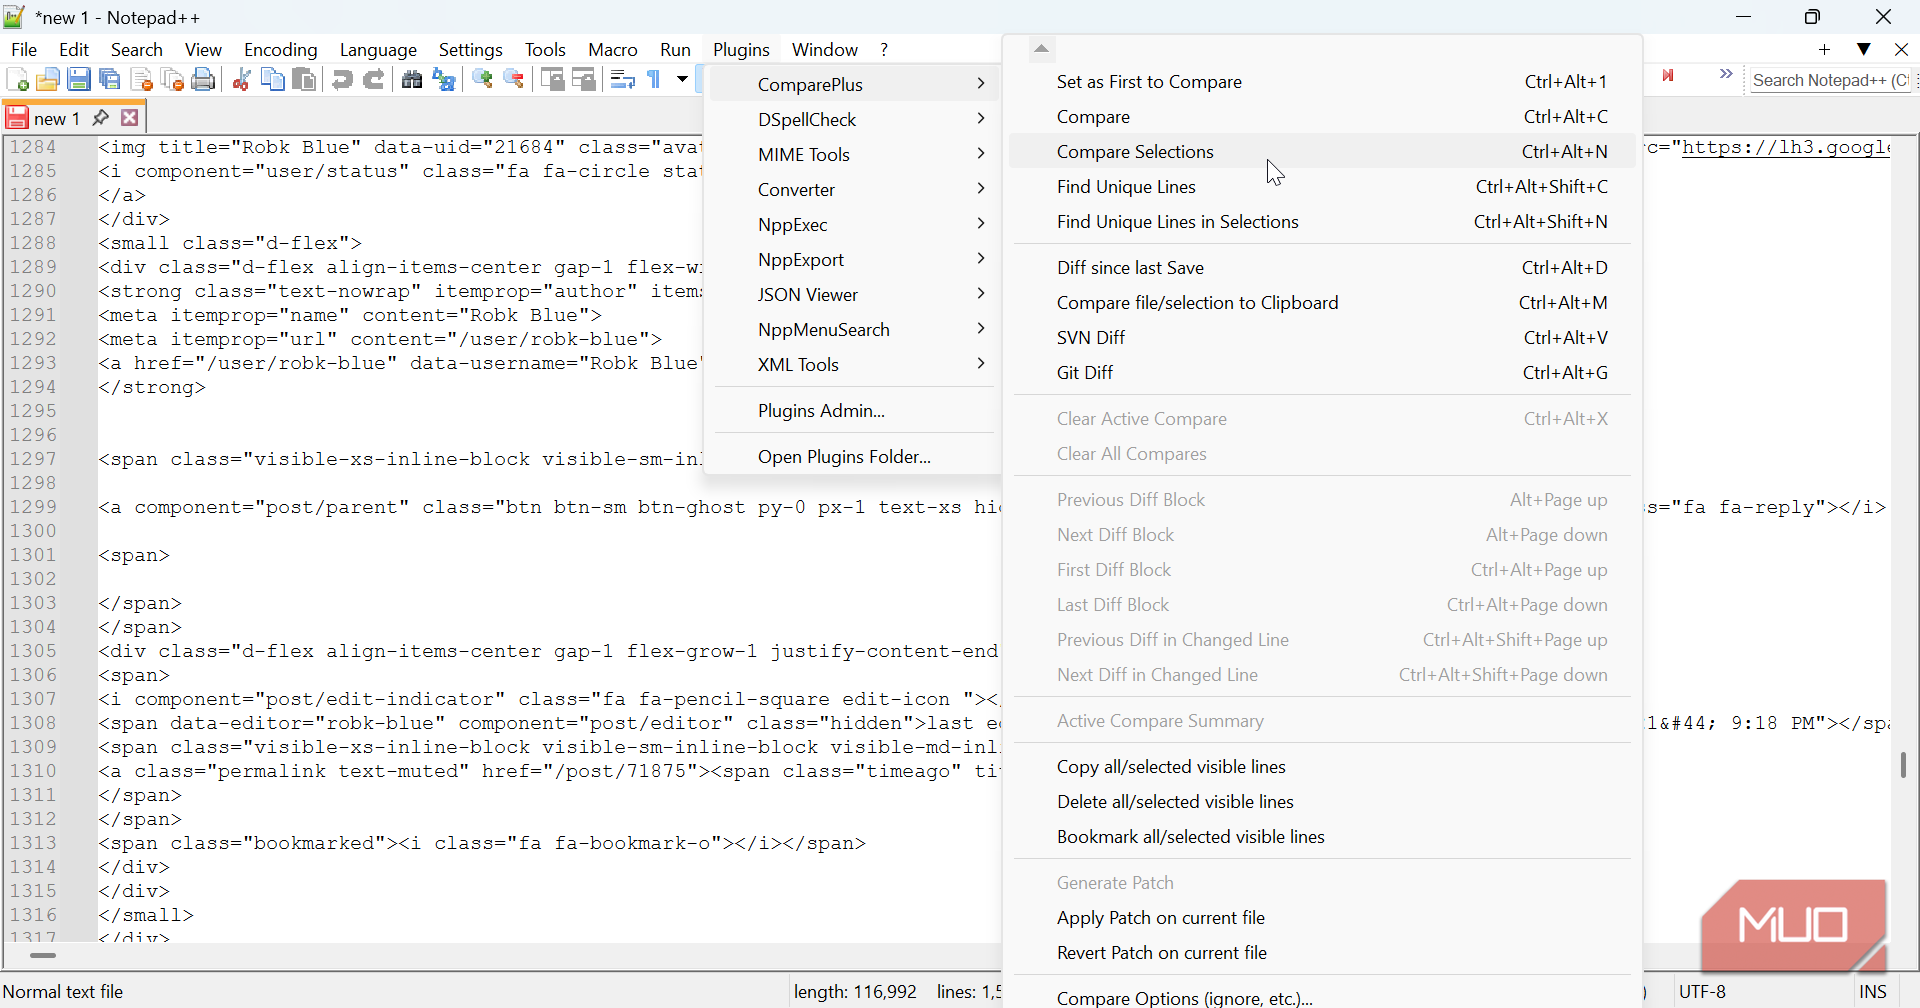This screenshot has width=1920, height=1008.
Task: Click the horizontal scrollbar thumb below the editor
Action: [43, 956]
